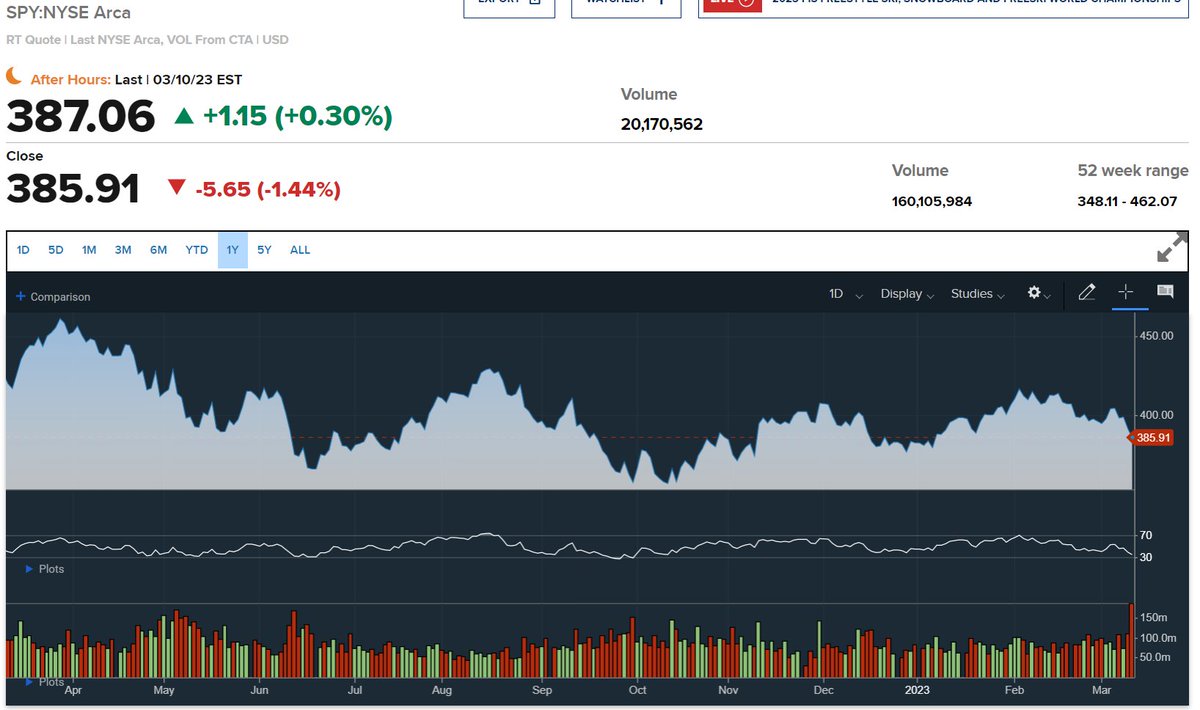Toggle the chart events flag icon
The image size is (1200, 710).
[1165, 292]
